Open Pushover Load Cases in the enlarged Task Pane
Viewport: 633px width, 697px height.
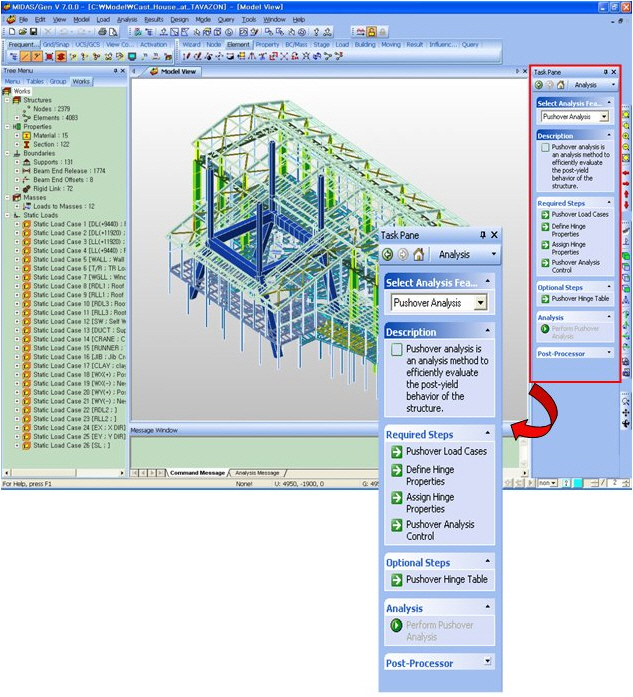point(444,452)
